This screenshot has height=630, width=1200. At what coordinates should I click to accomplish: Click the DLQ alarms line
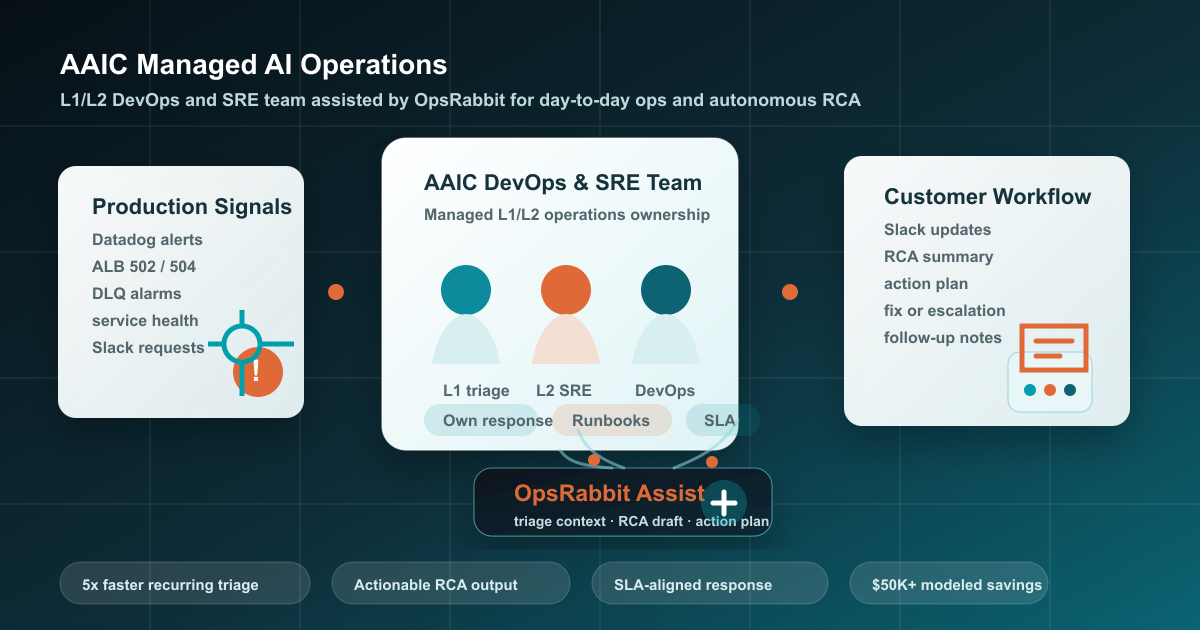coord(137,294)
